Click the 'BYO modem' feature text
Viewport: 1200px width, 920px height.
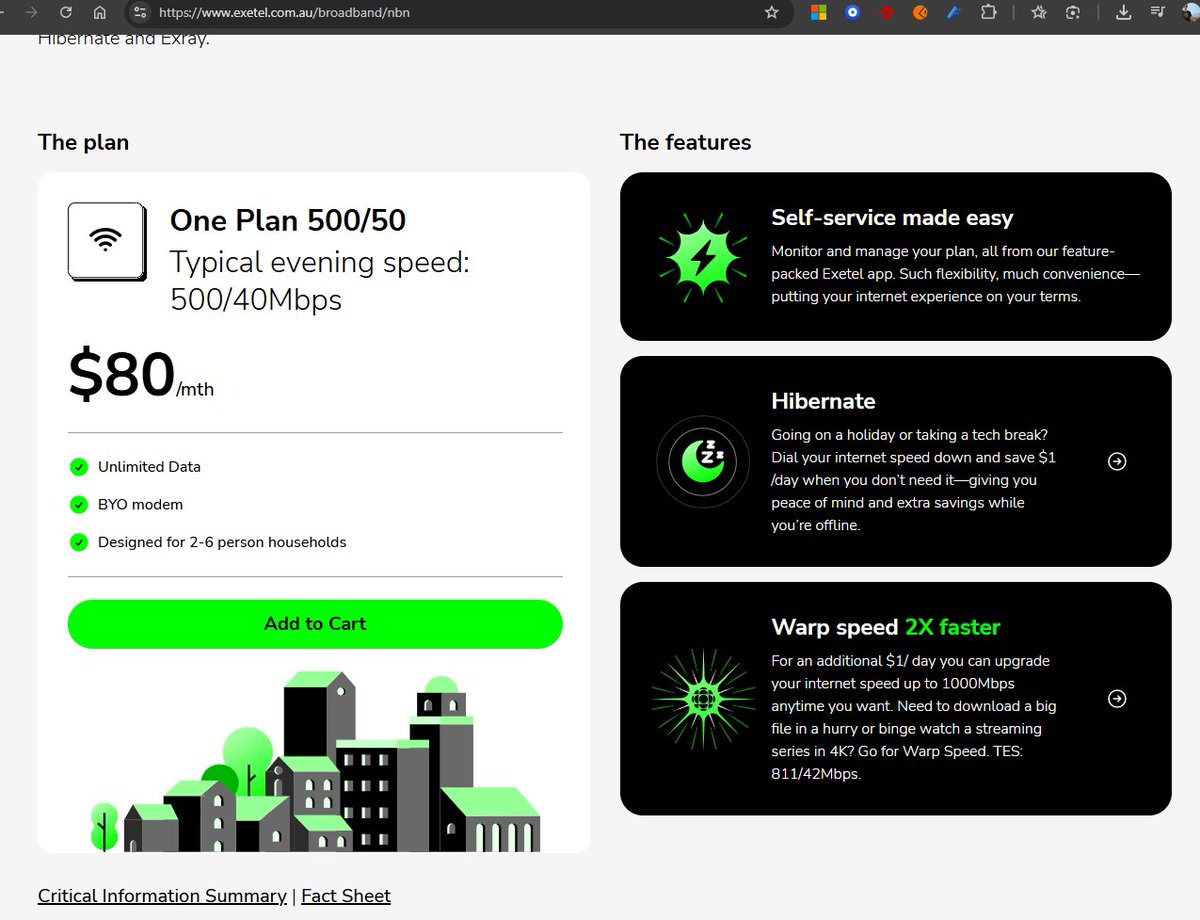pos(140,505)
